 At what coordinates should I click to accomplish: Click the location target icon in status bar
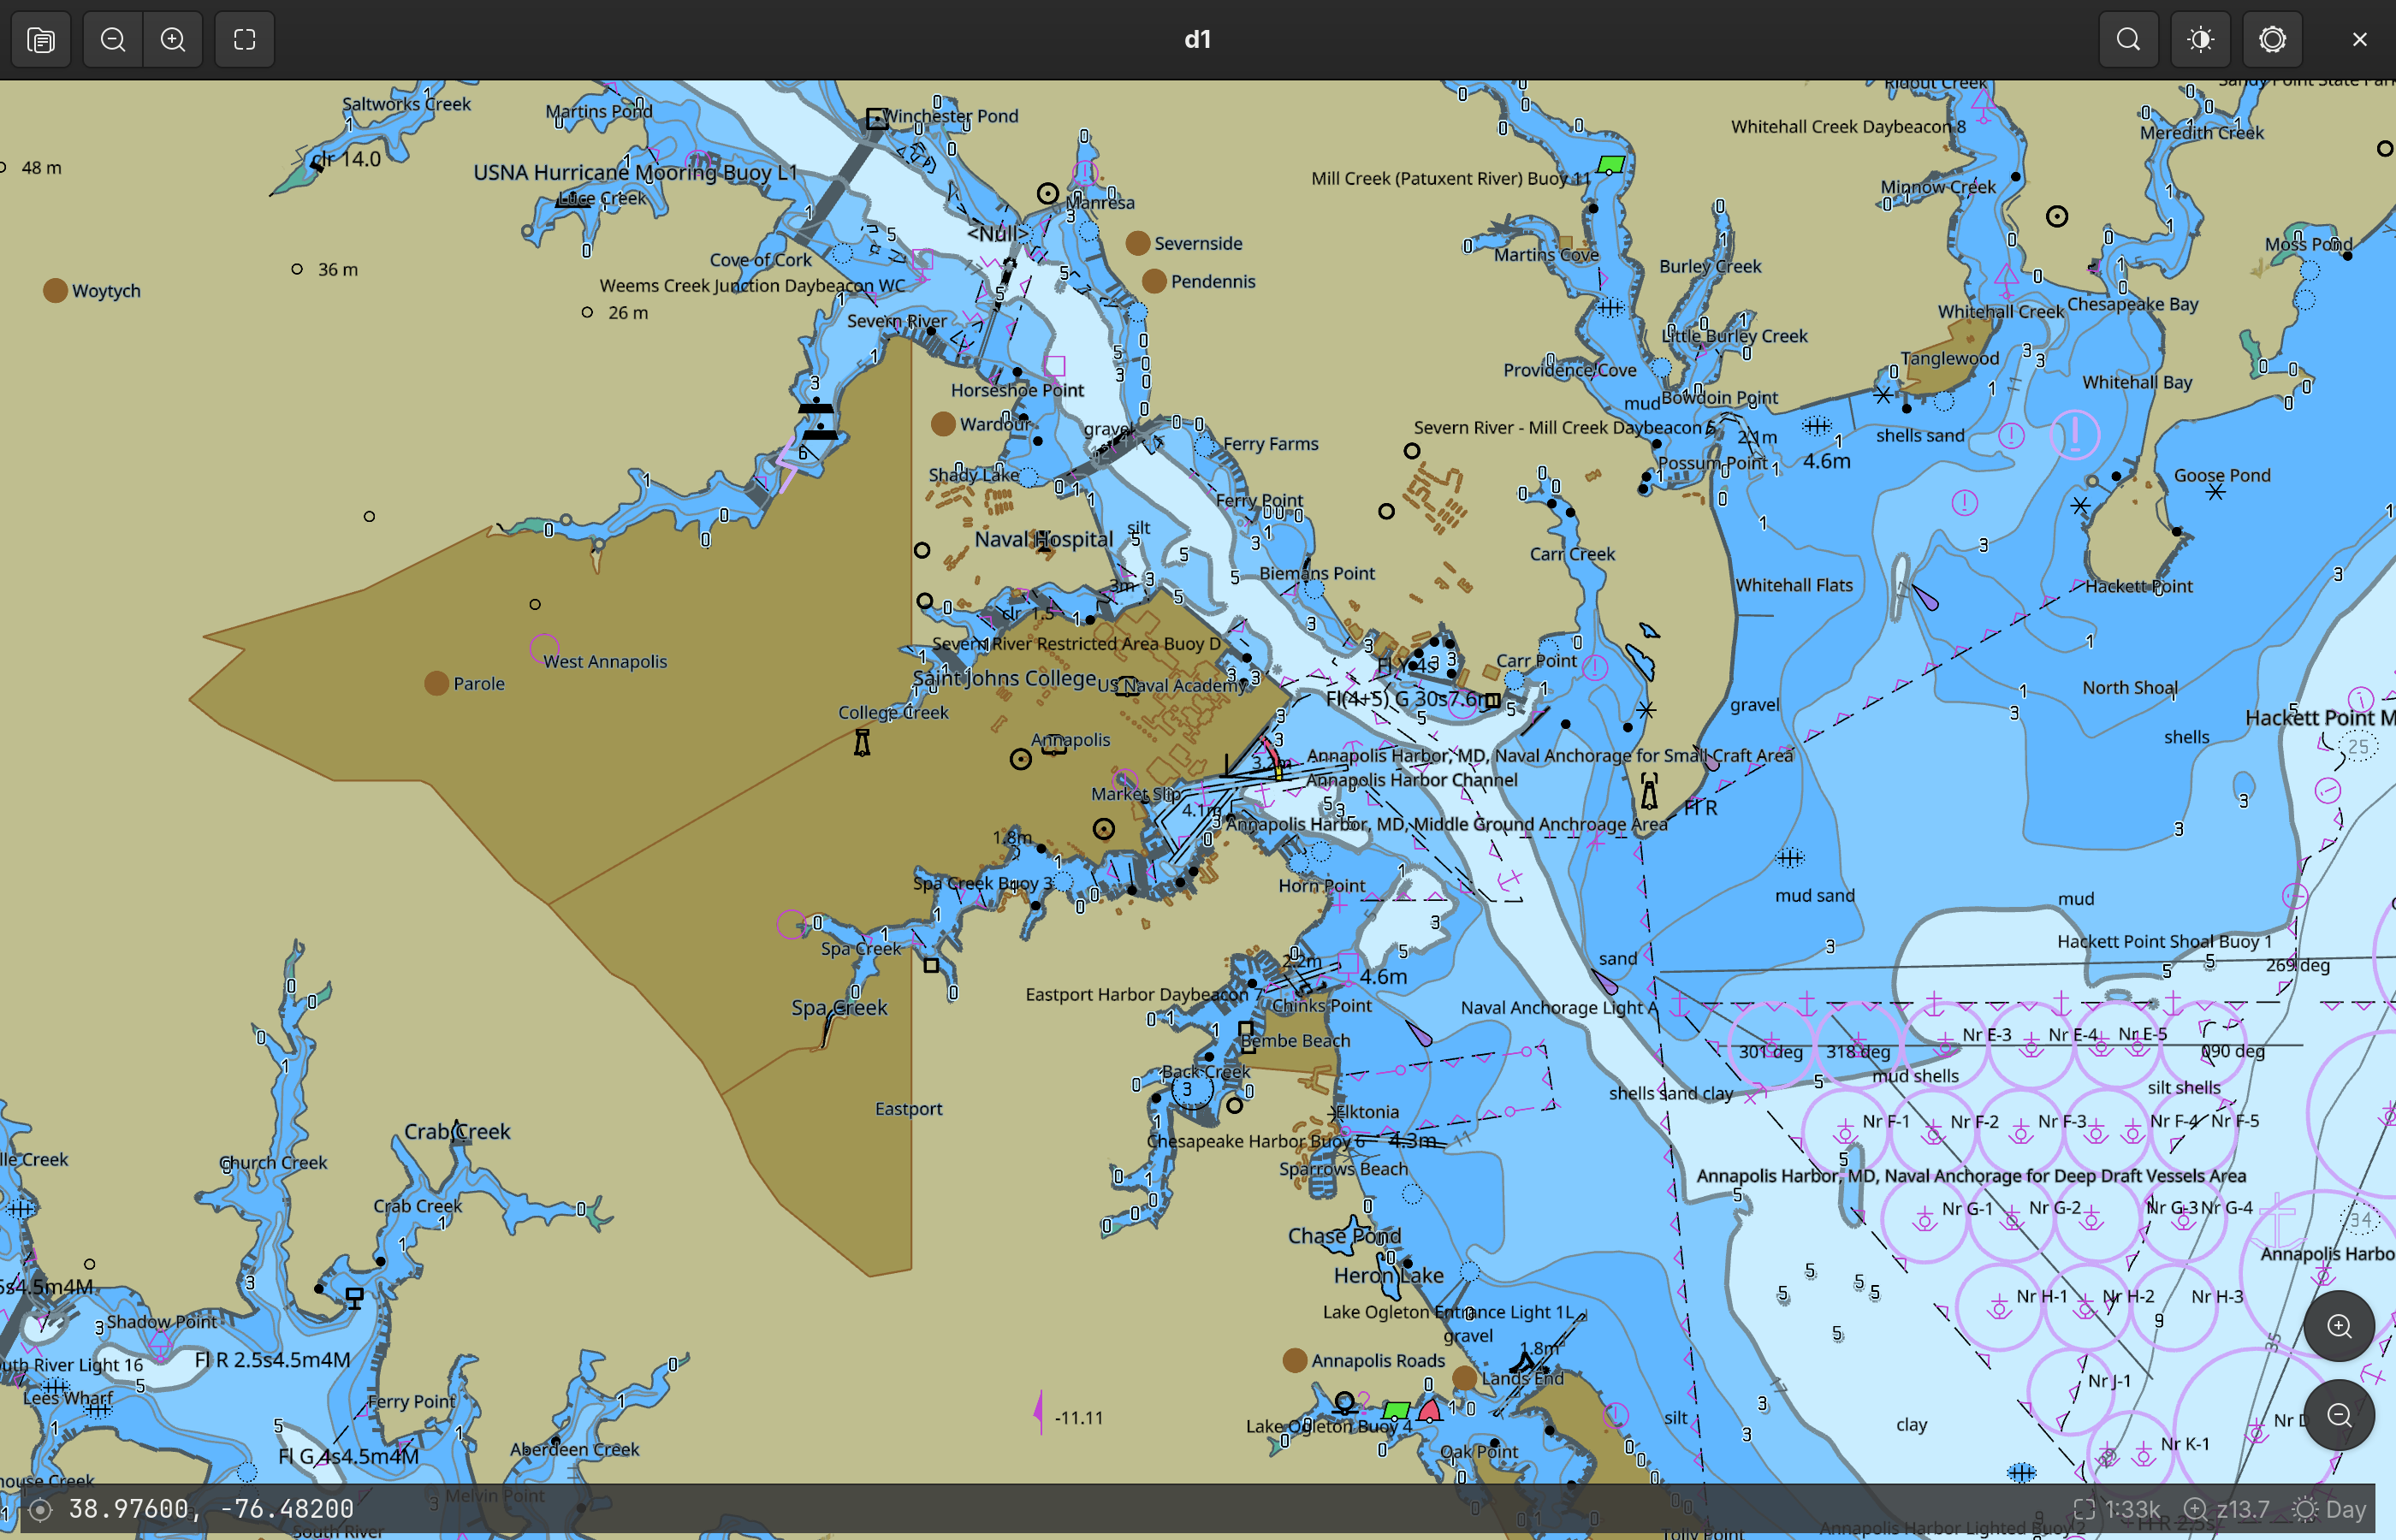click(40, 1509)
